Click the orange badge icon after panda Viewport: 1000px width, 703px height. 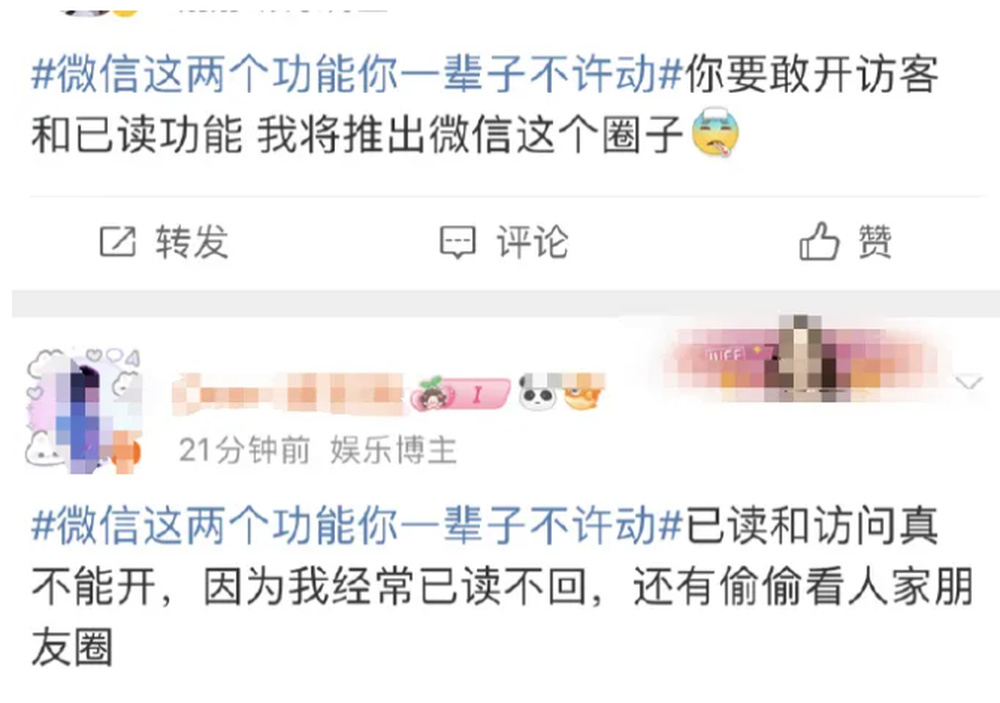(x=583, y=391)
